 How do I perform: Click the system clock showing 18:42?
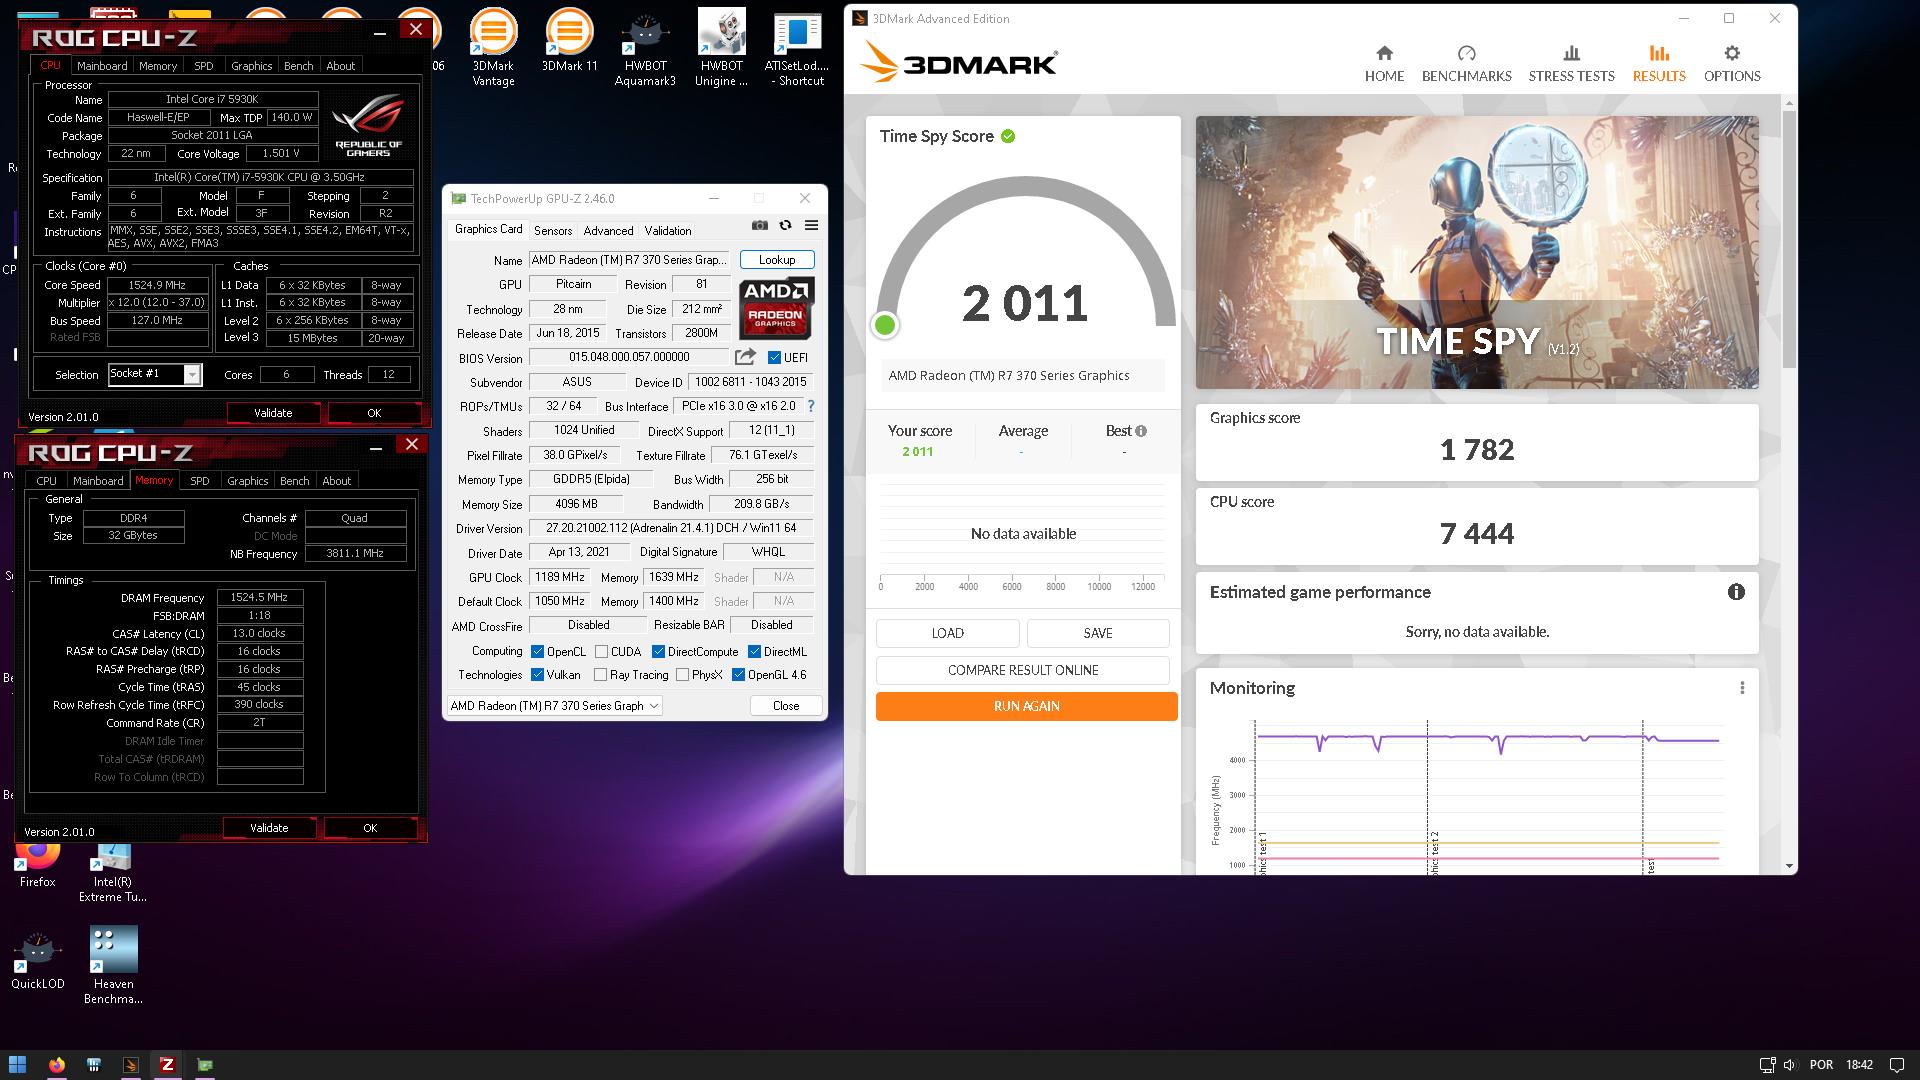(x=1859, y=1065)
